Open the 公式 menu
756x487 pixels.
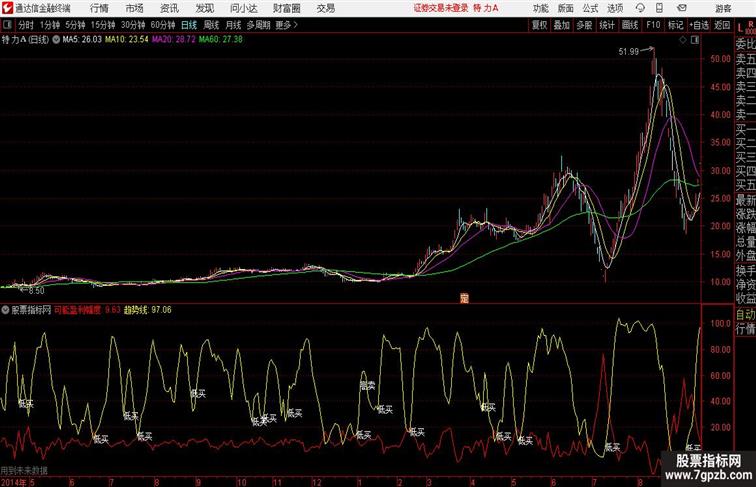point(590,8)
